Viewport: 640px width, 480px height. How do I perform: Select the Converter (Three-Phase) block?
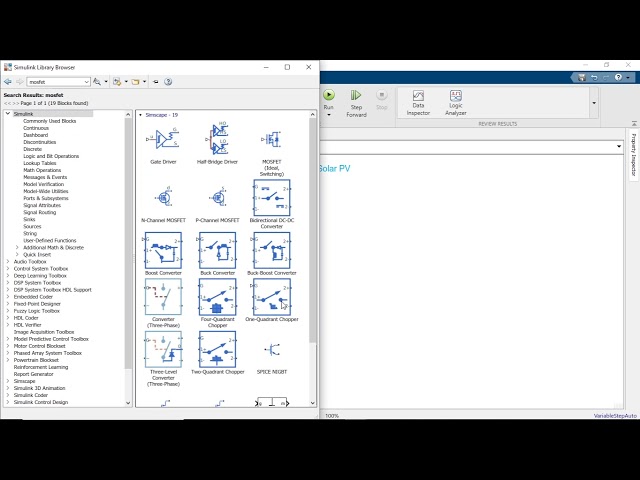click(x=163, y=297)
